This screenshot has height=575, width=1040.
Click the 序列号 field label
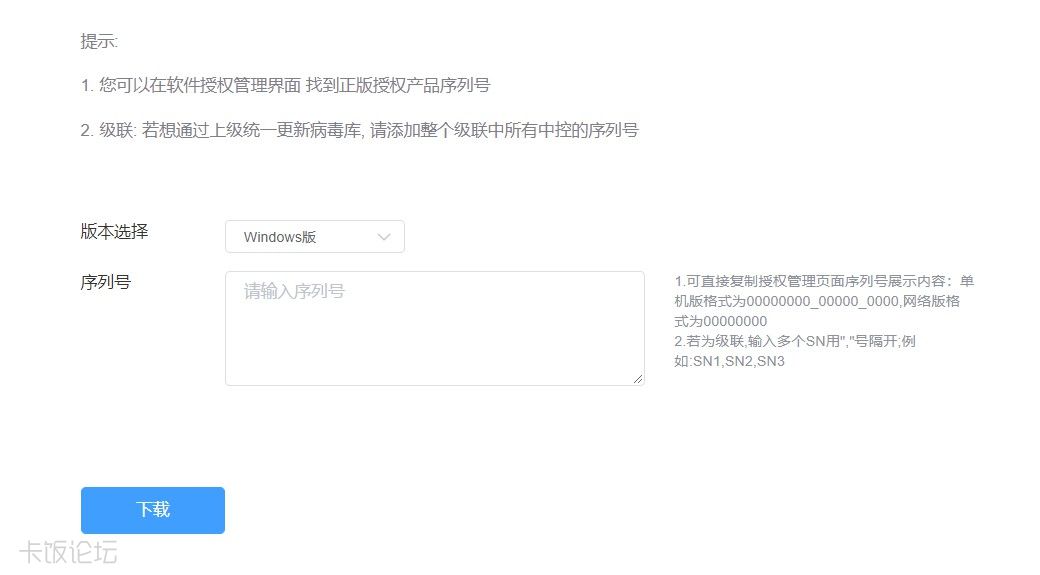(x=105, y=282)
